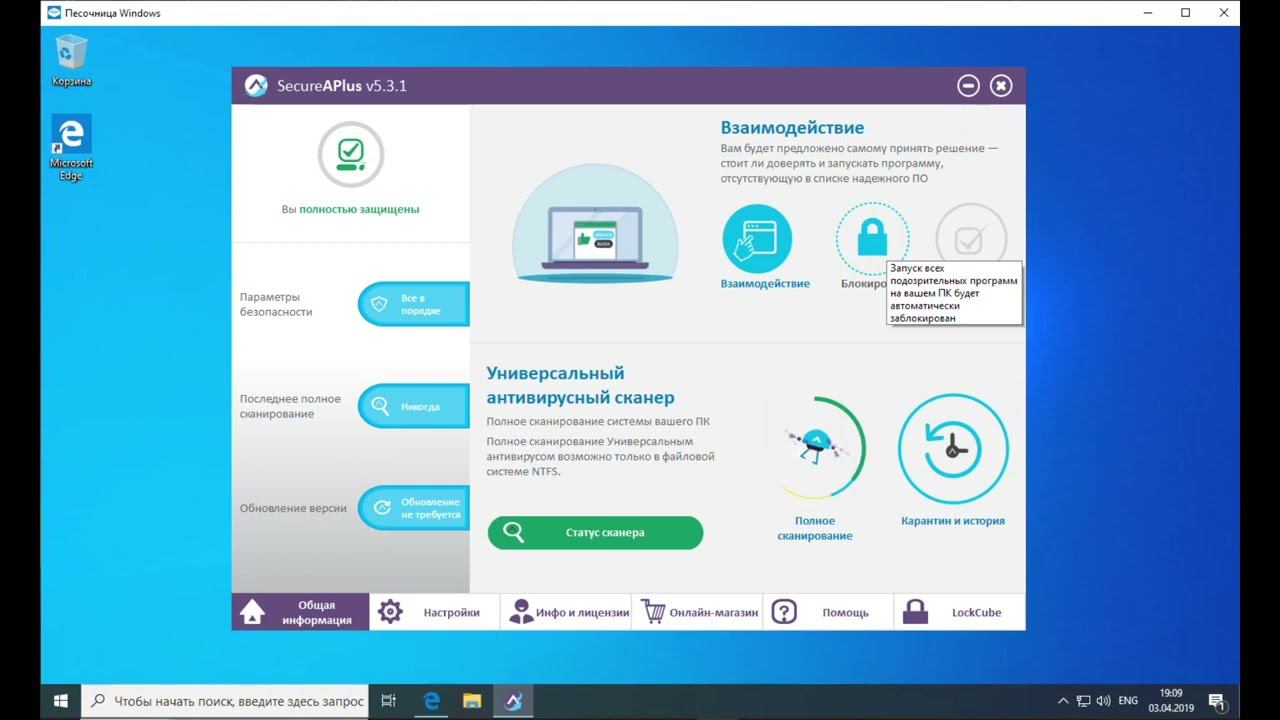Screen dimensions: 1280x720
Task: Click Вы полностью защищены status text
Action: coord(351,209)
